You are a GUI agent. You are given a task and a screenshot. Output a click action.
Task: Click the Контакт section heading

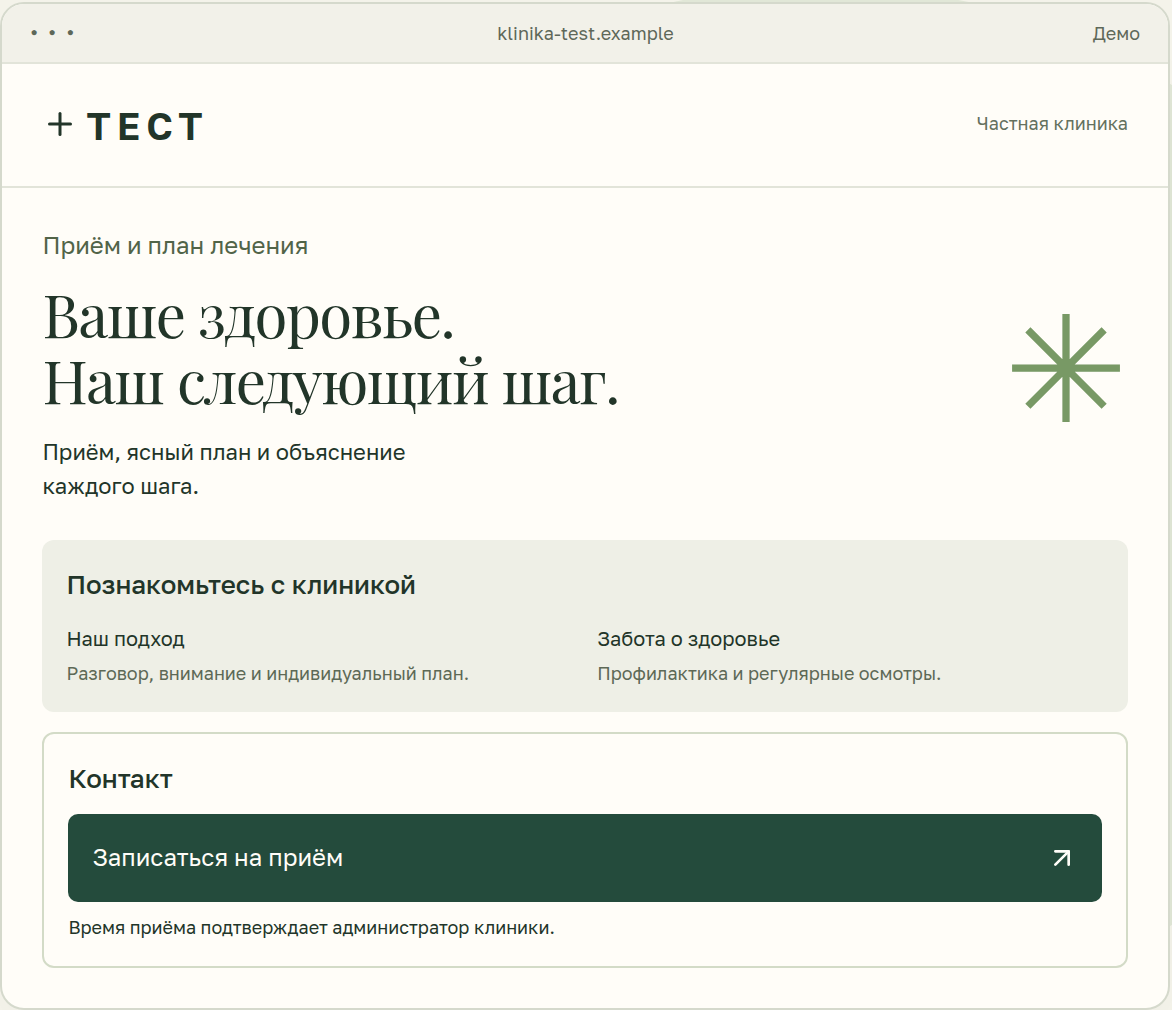click(120, 780)
